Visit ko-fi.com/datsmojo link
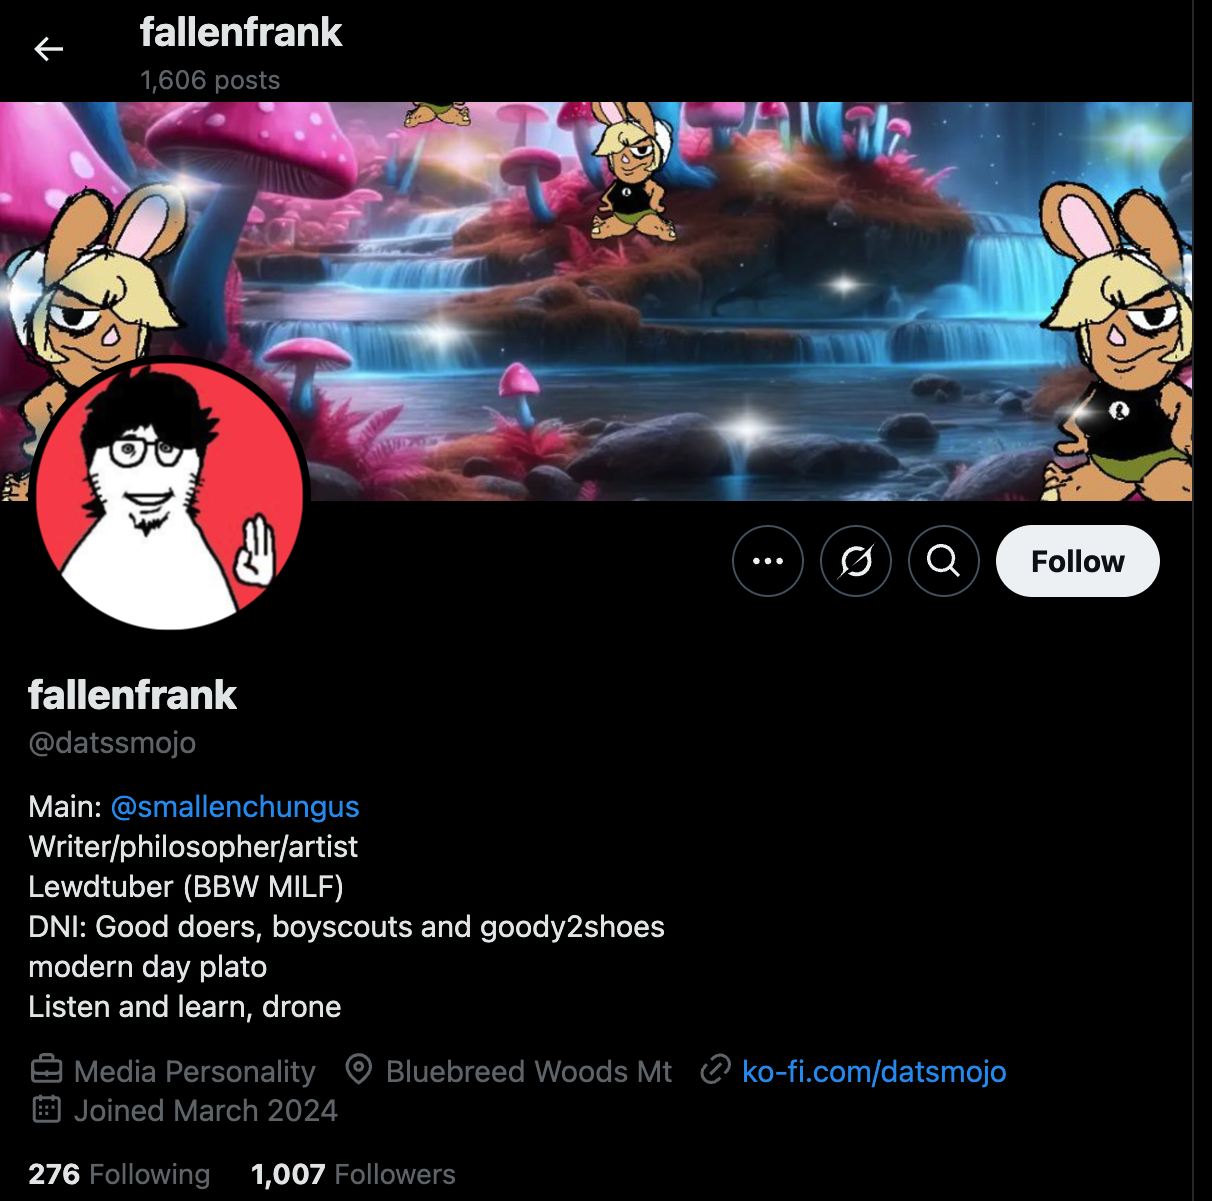The height and width of the screenshot is (1201, 1212). tap(874, 1071)
